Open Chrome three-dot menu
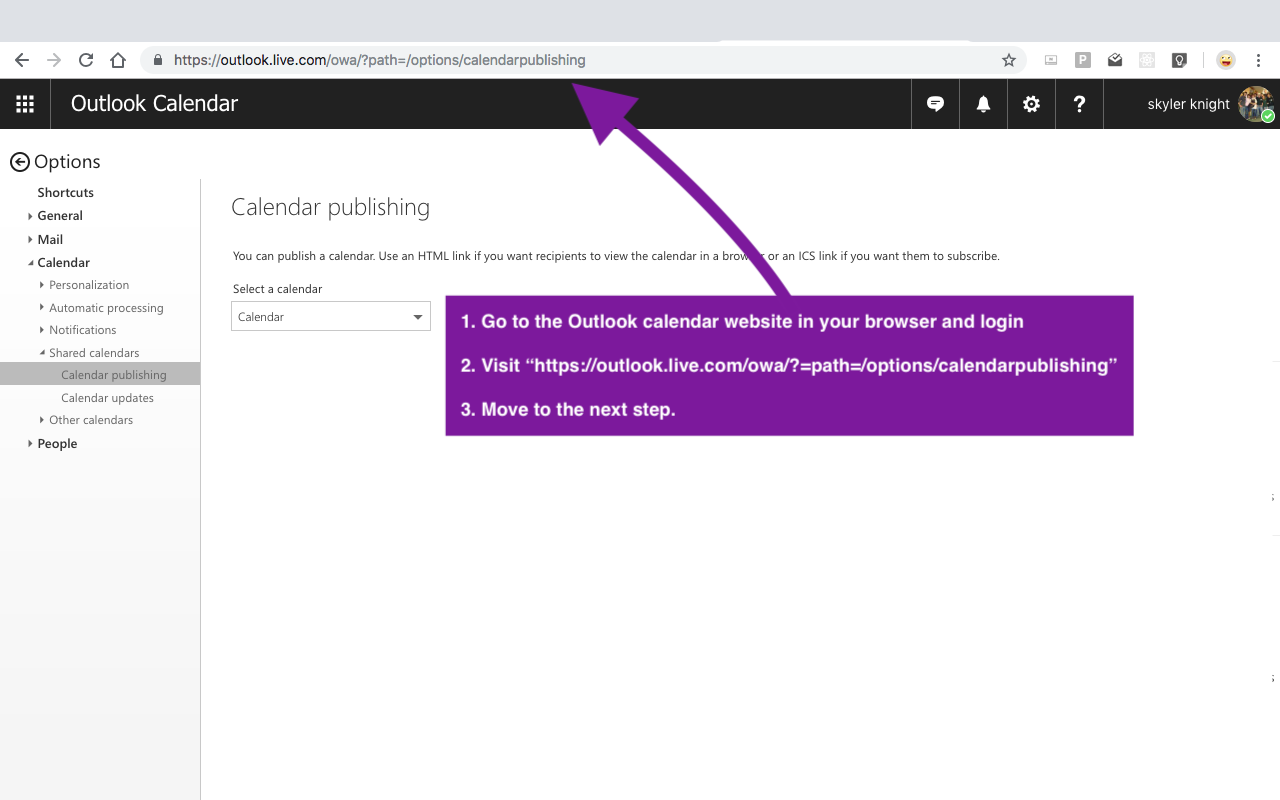Screen dimensions: 1280x800 click(x=1258, y=60)
